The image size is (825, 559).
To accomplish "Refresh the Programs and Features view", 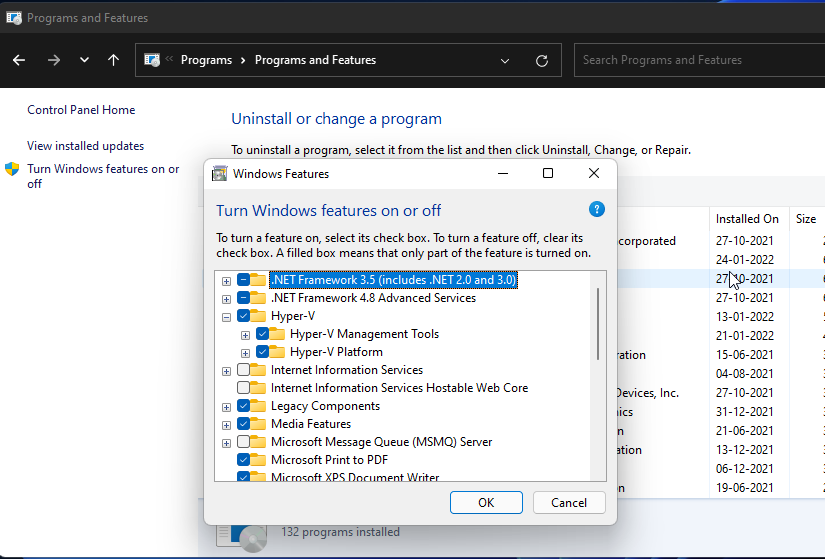I will point(542,60).
